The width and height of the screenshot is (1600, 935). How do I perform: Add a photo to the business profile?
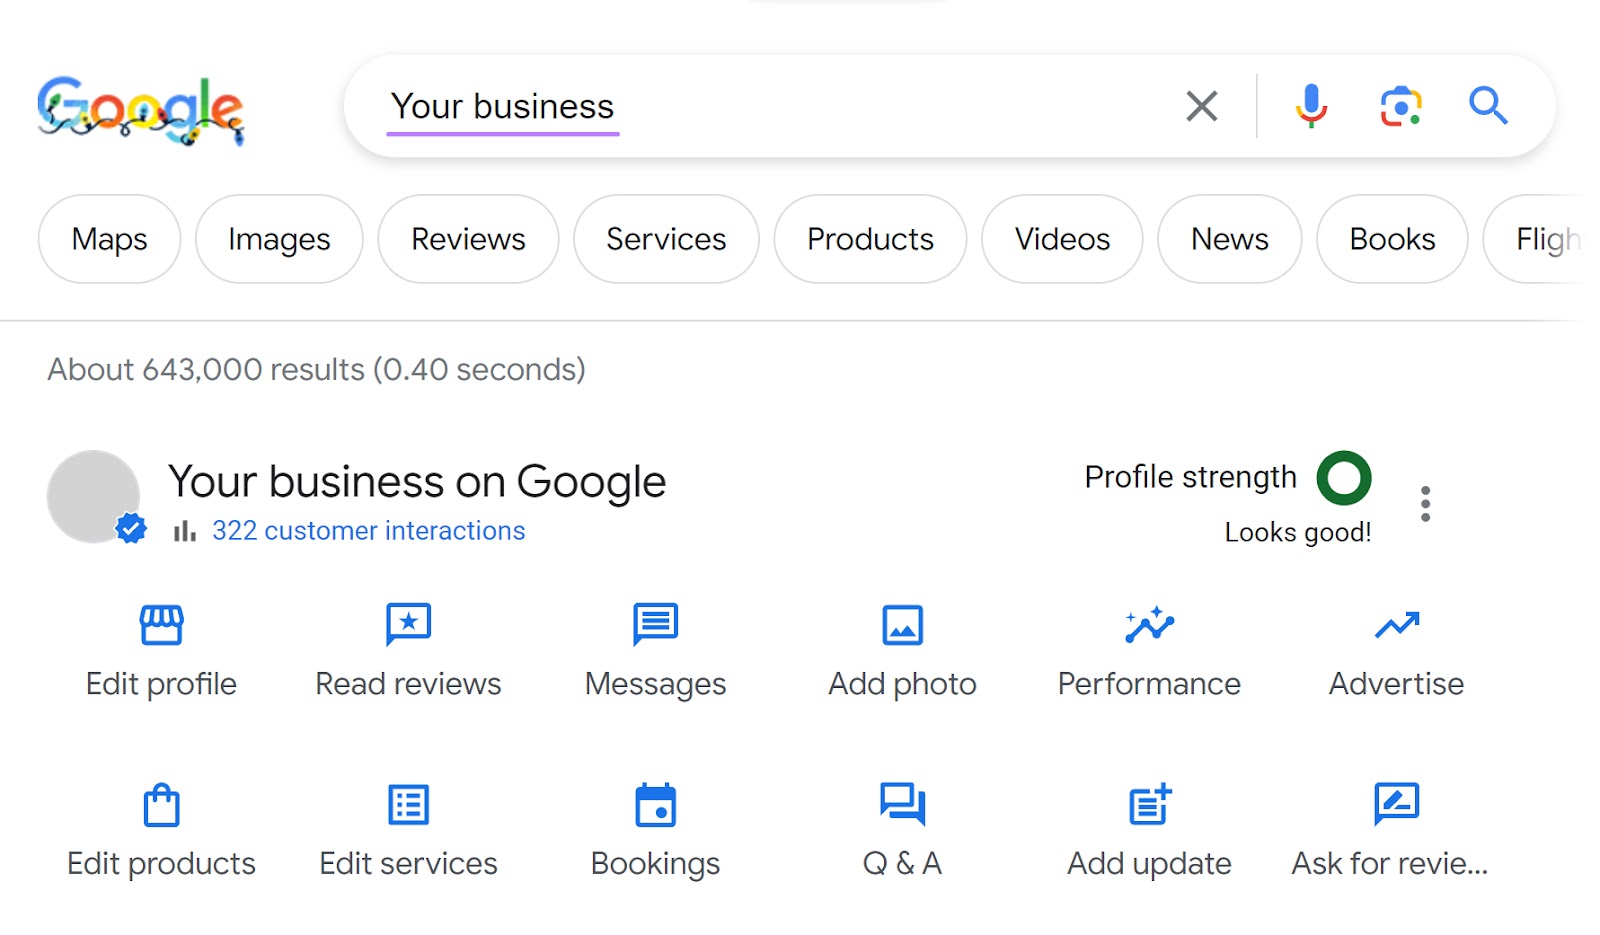point(900,650)
